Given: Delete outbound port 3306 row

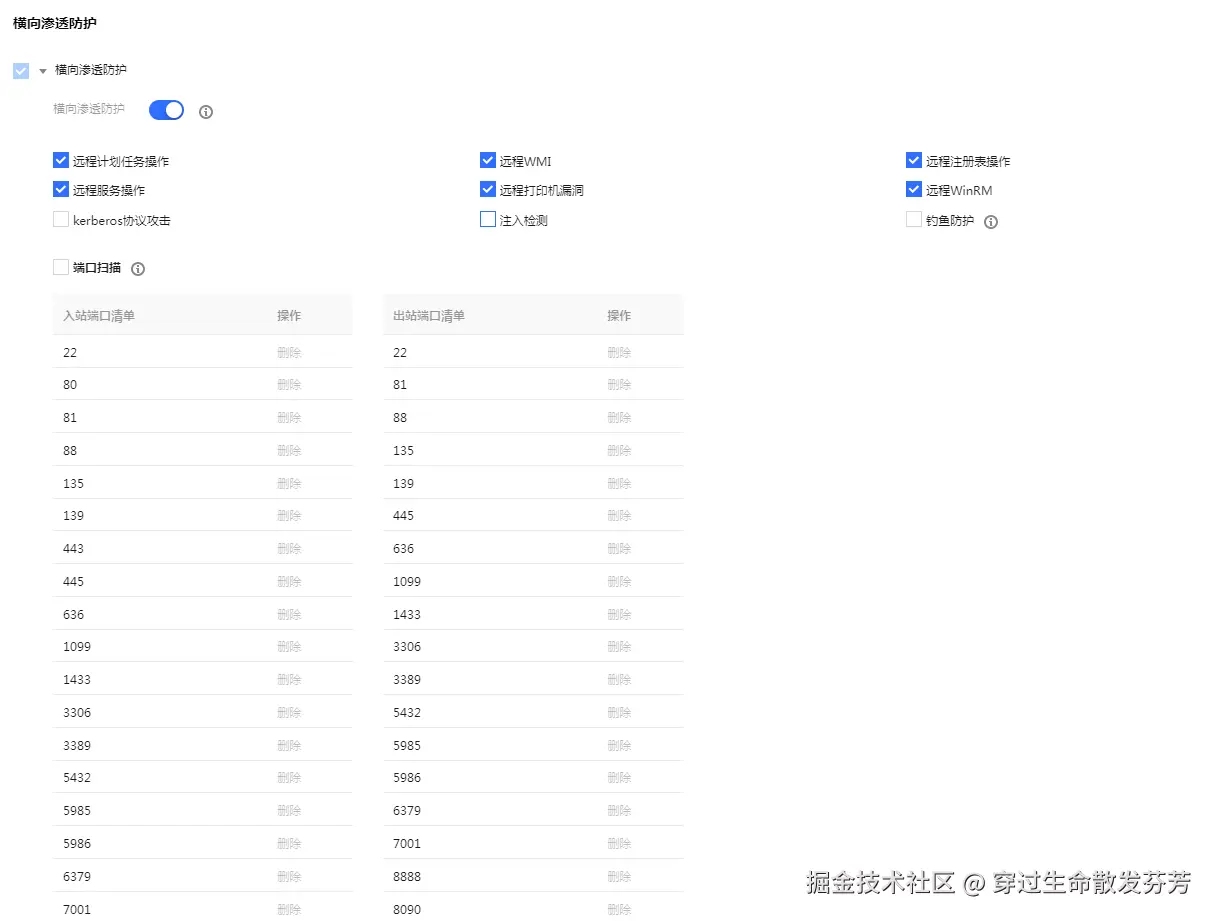Looking at the screenshot, I should [619, 647].
